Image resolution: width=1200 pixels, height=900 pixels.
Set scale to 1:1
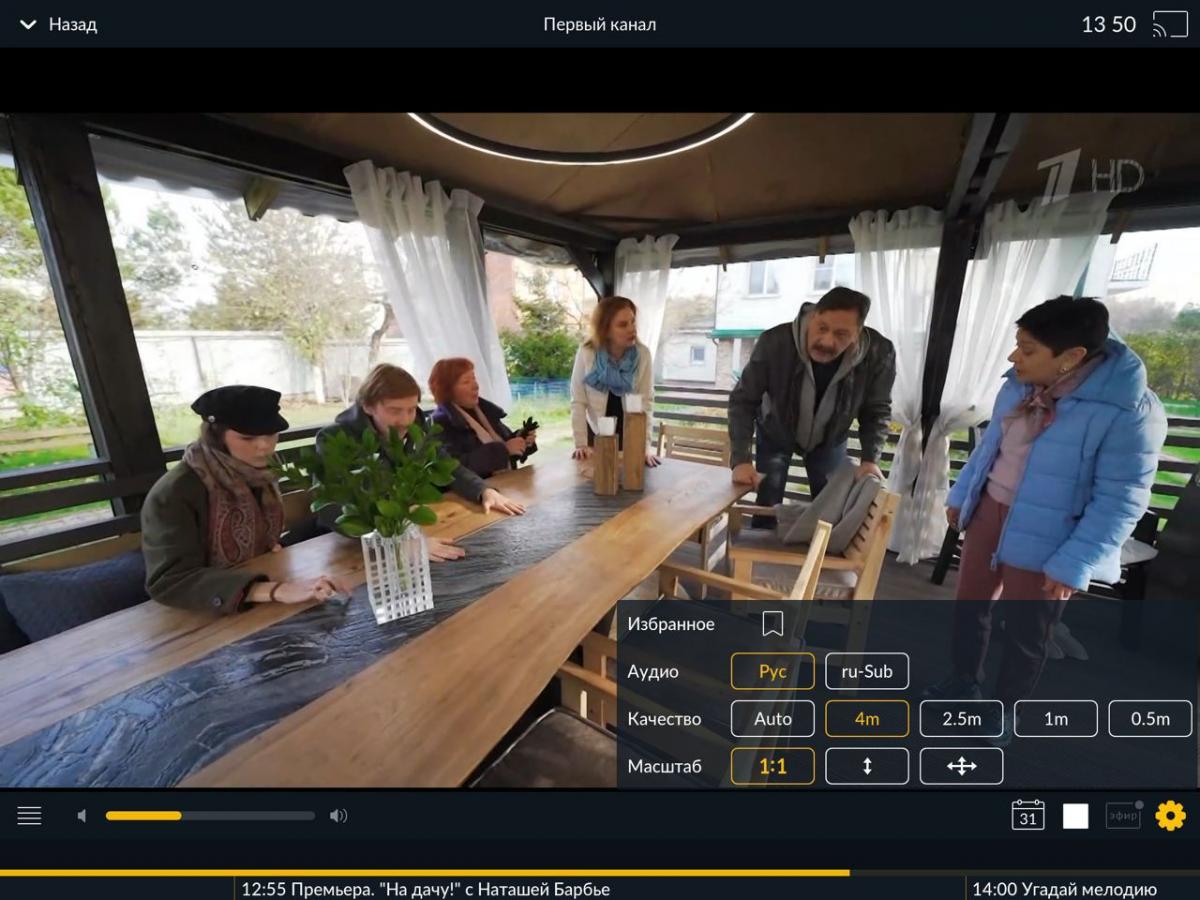pos(772,766)
